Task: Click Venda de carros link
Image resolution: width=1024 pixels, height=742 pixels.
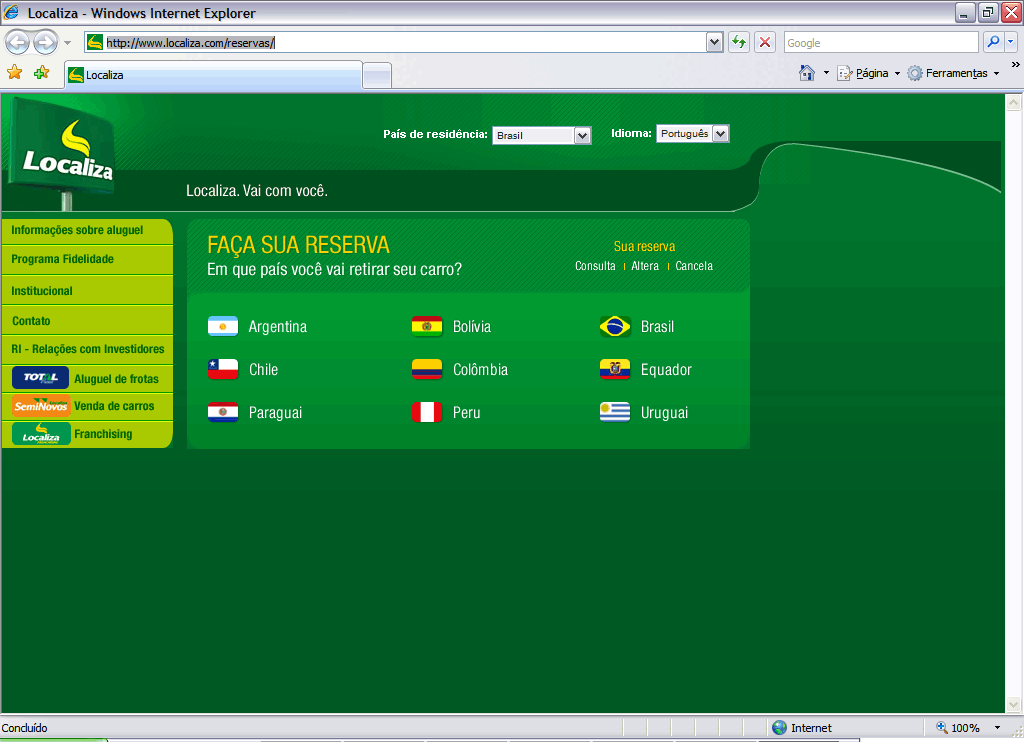Action: point(114,406)
